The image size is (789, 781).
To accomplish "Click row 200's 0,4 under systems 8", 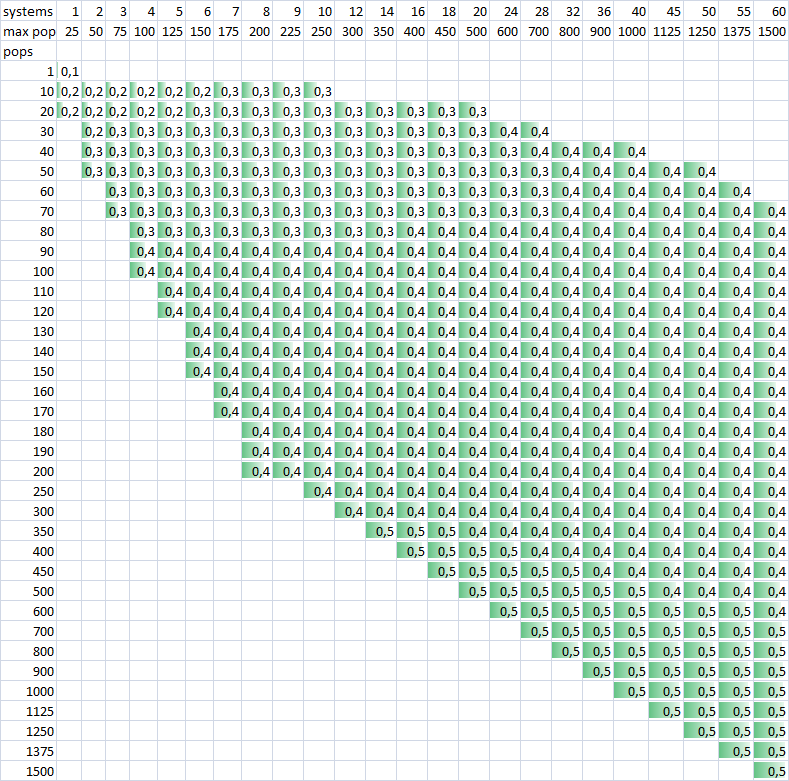I will (257, 472).
